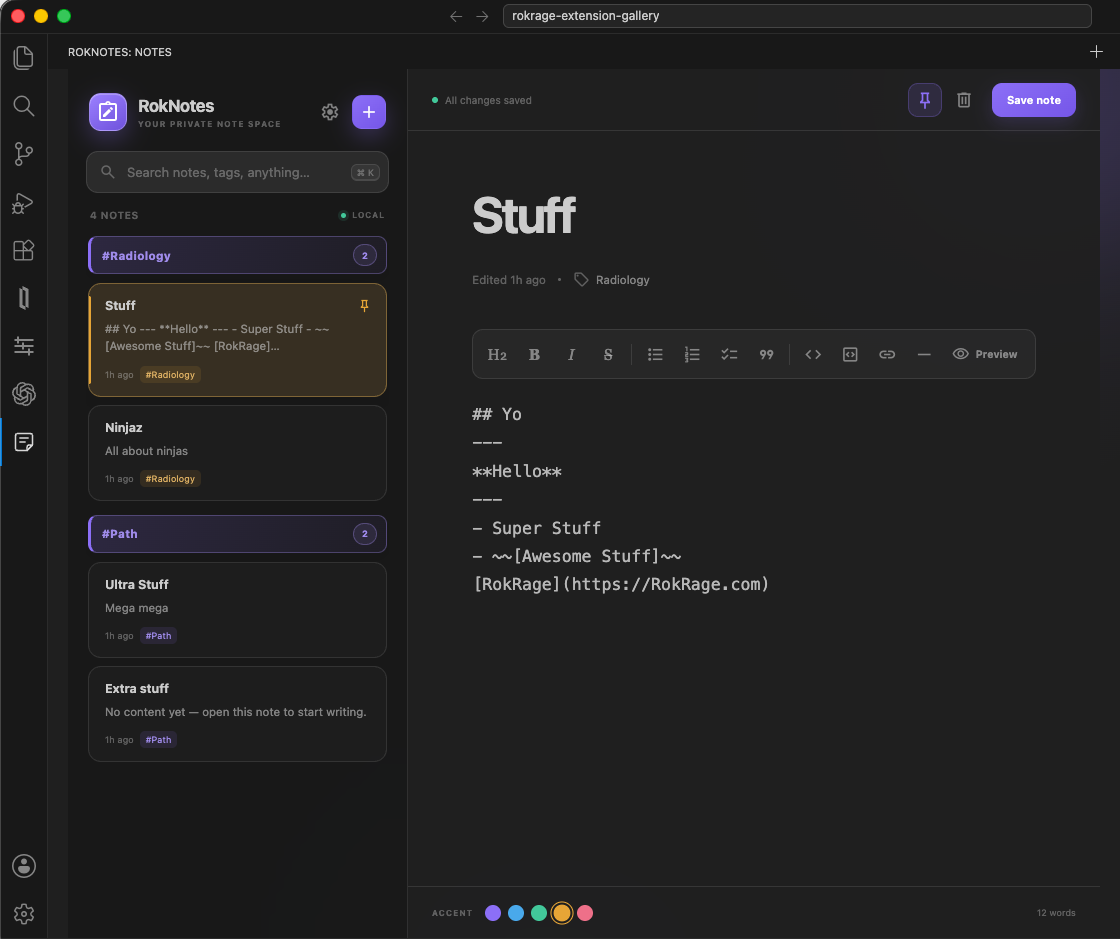Insert bulleted list from toolbar
Image resolution: width=1120 pixels, height=939 pixels.
click(655, 354)
